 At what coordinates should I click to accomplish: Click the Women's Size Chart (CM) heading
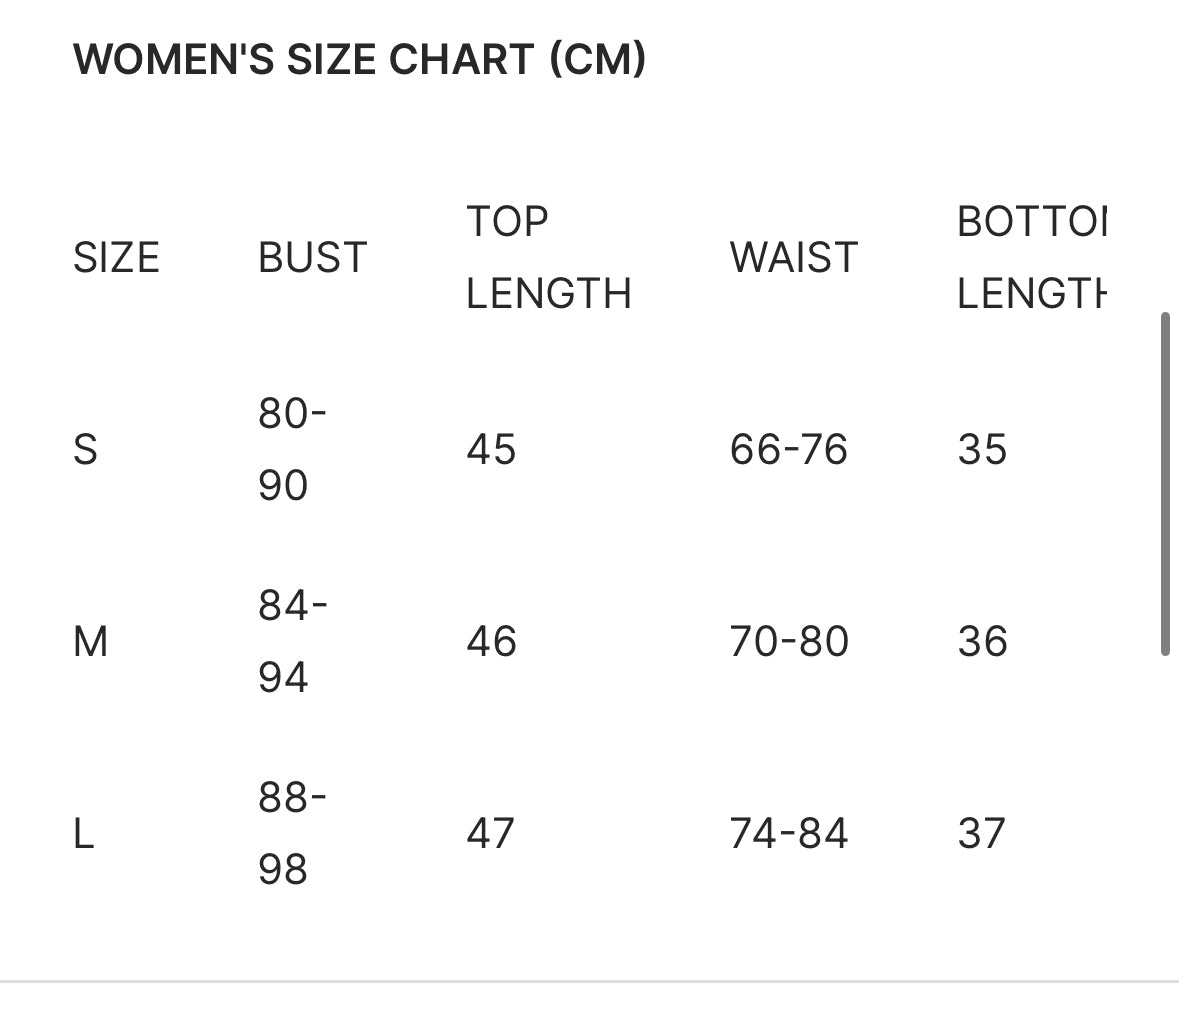[359, 60]
